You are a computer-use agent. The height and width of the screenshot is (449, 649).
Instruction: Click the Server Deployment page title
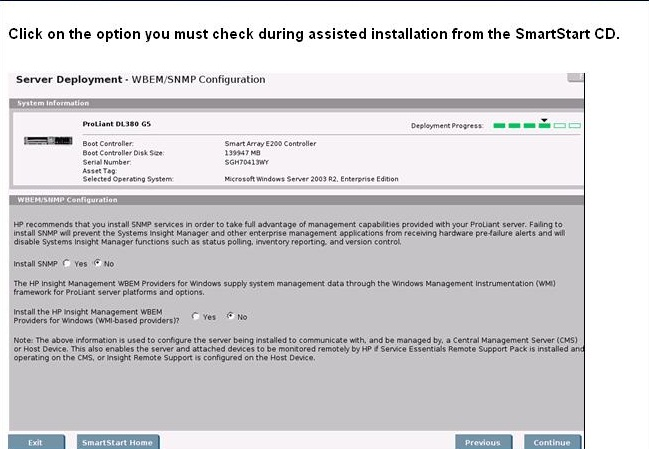tap(141, 79)
